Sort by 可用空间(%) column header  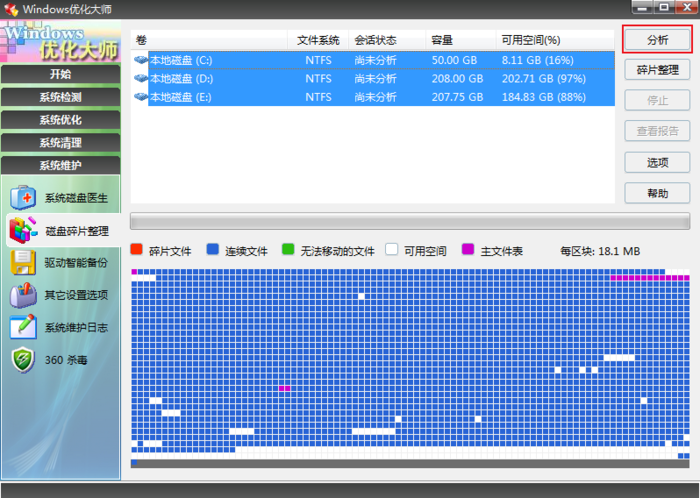click(530, 40)
